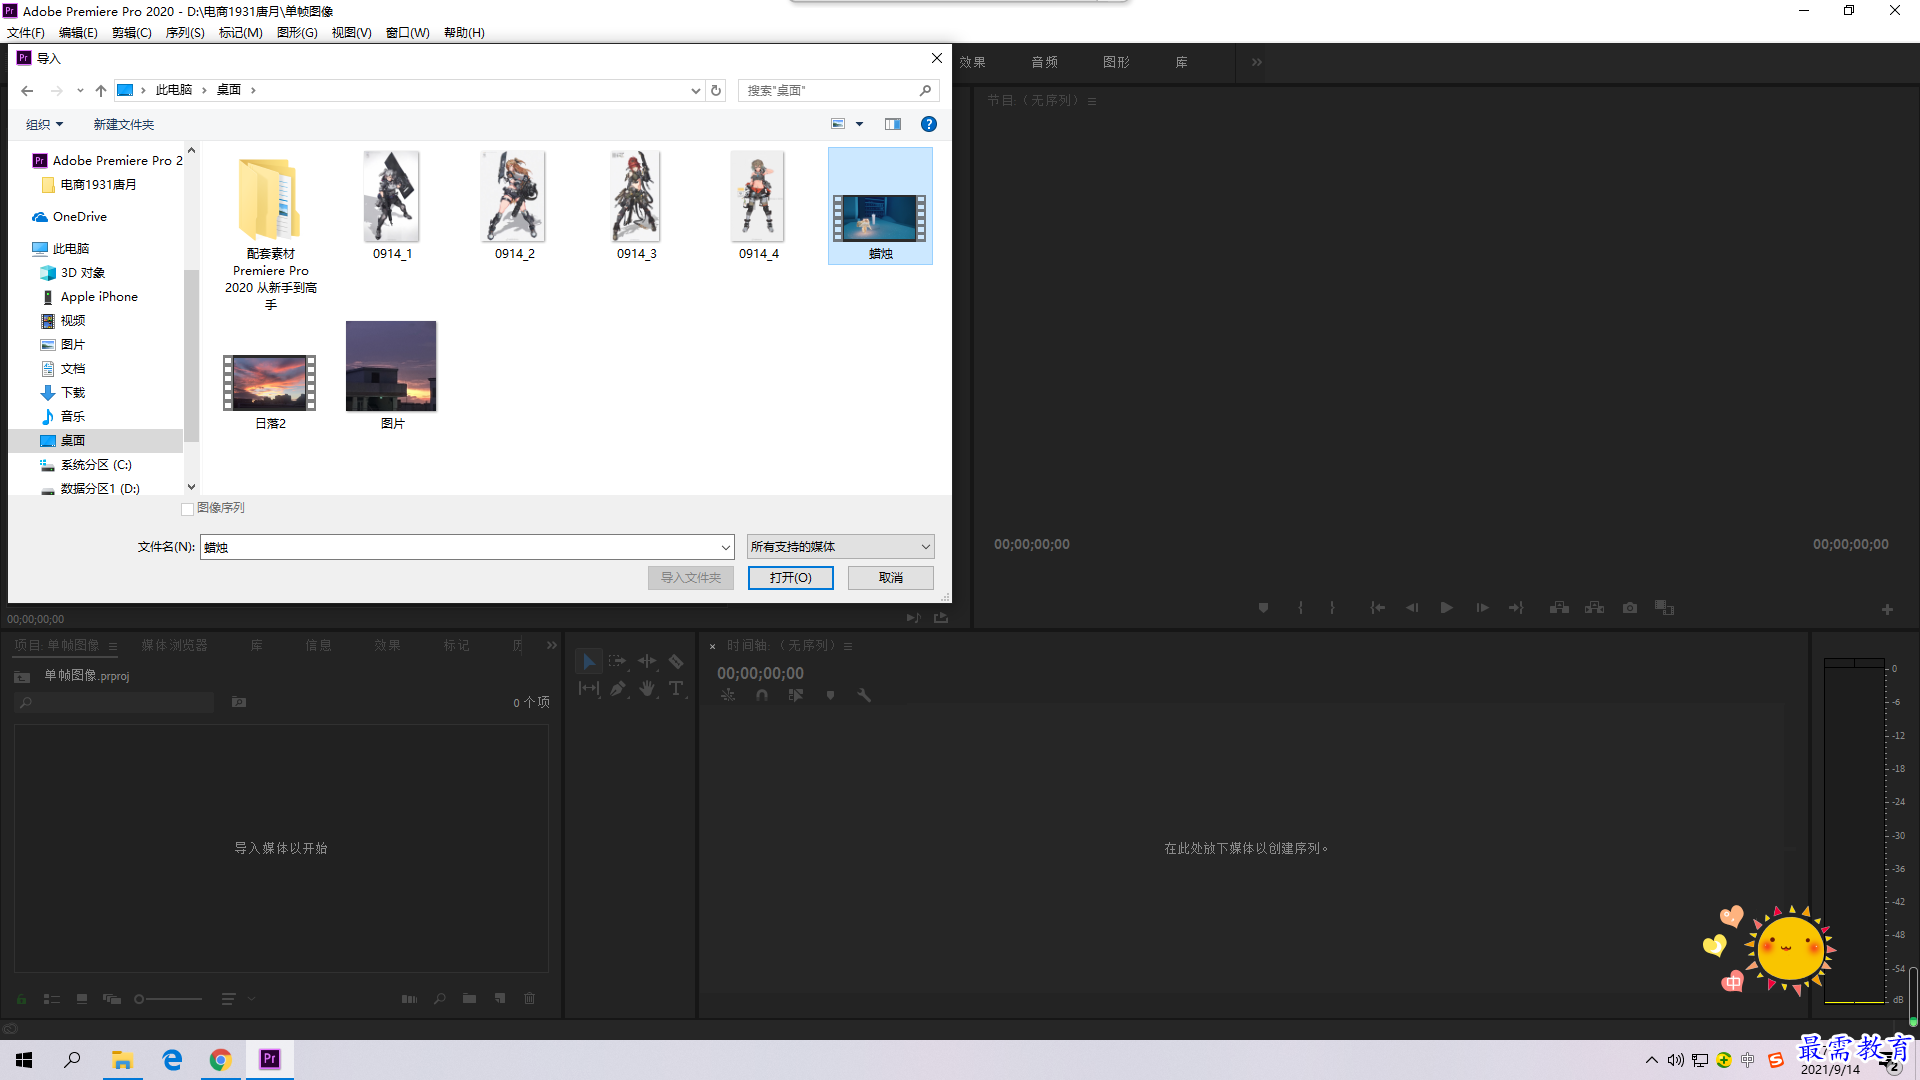Image resolution: width=1920 pixels, height=1080 pixels.
Task: Open the 文件(F) menu
Action: 26,33
